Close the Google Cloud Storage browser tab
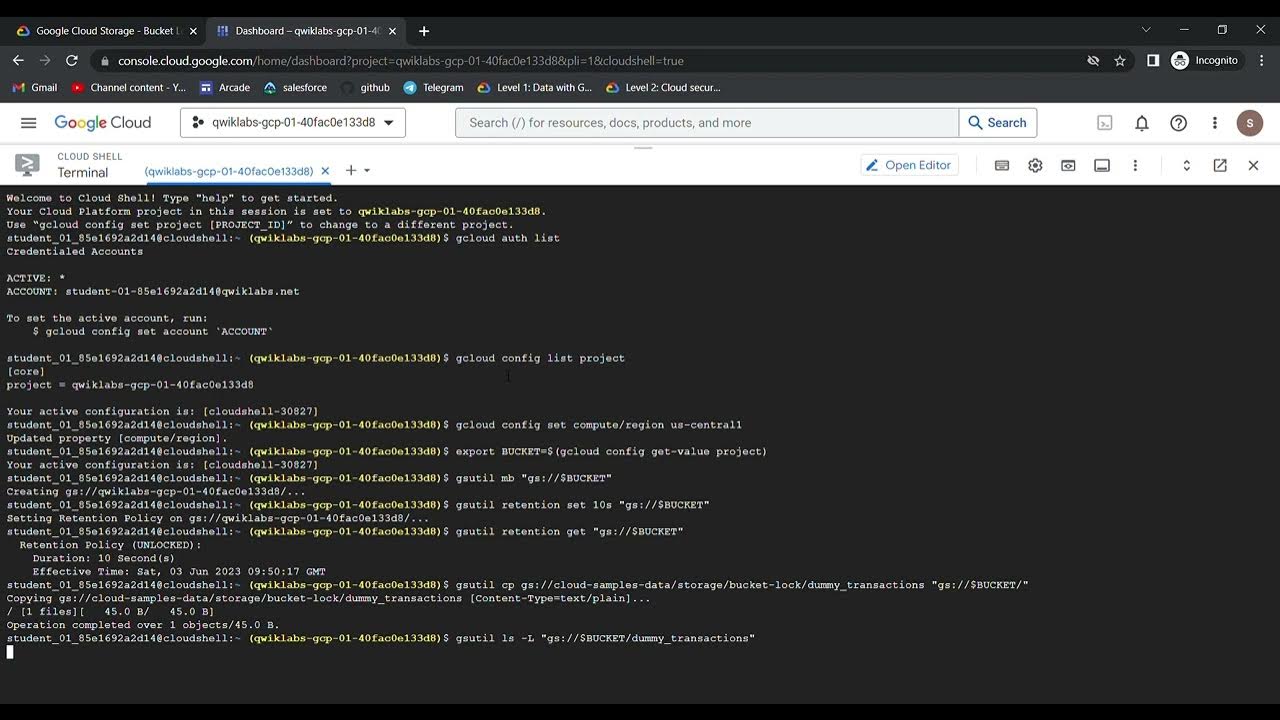This screenshot has width=1280, height=720. tap(193, 31)
